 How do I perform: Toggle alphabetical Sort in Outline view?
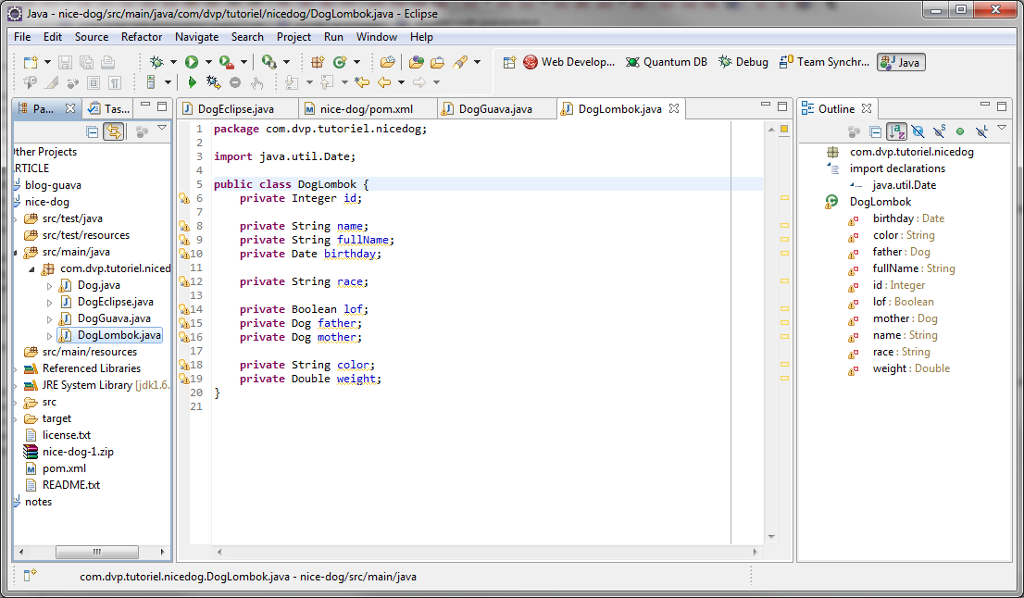897,131
